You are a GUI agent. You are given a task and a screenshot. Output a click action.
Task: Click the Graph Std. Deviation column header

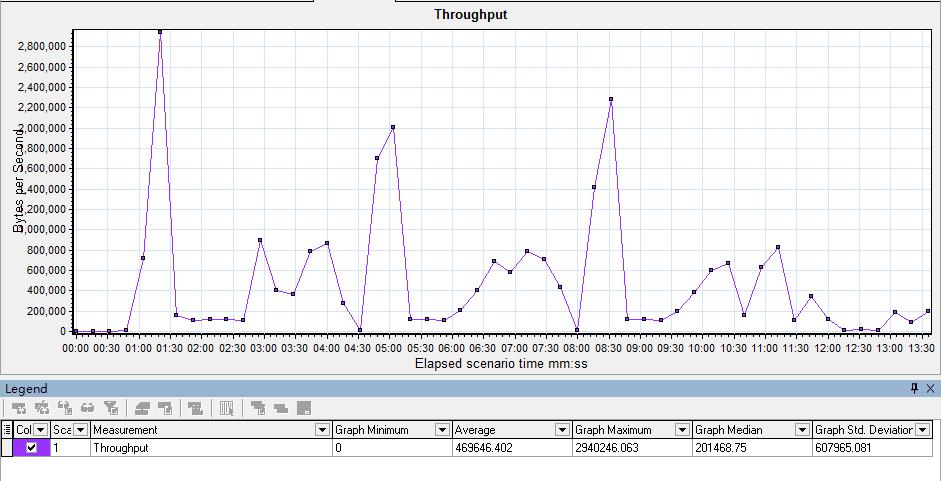point(864,430)
